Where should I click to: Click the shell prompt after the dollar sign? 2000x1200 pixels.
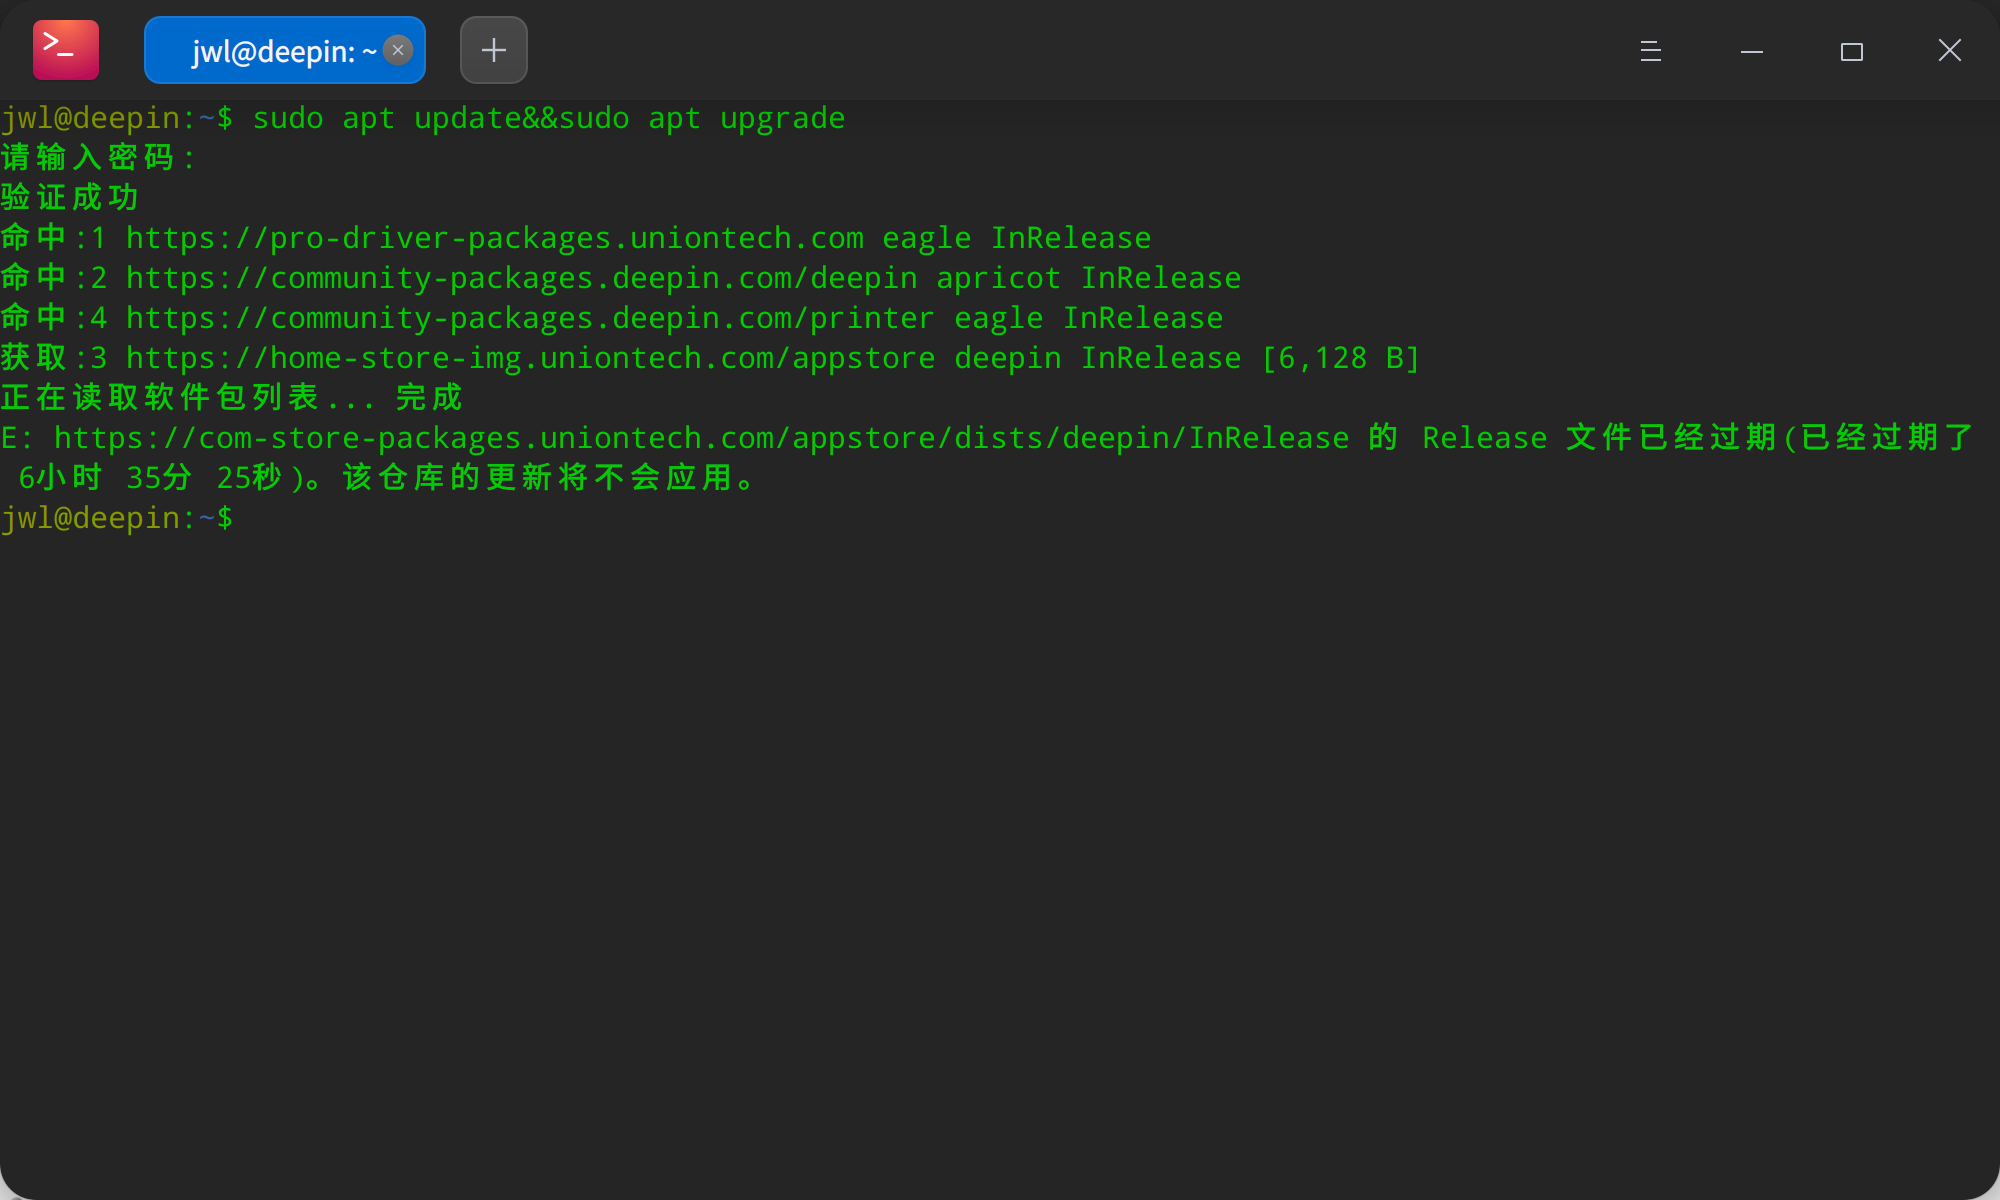[x=250, y=517]
